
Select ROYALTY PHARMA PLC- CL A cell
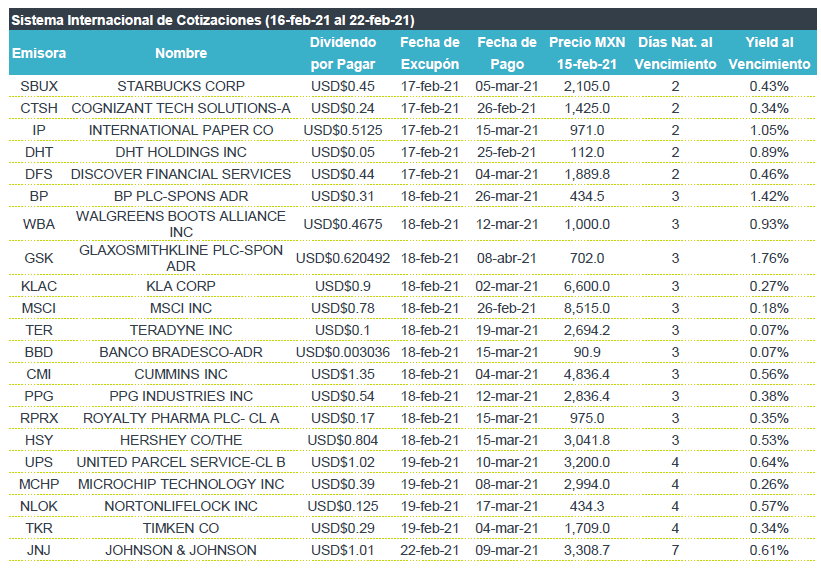click(x=181, y=418)
